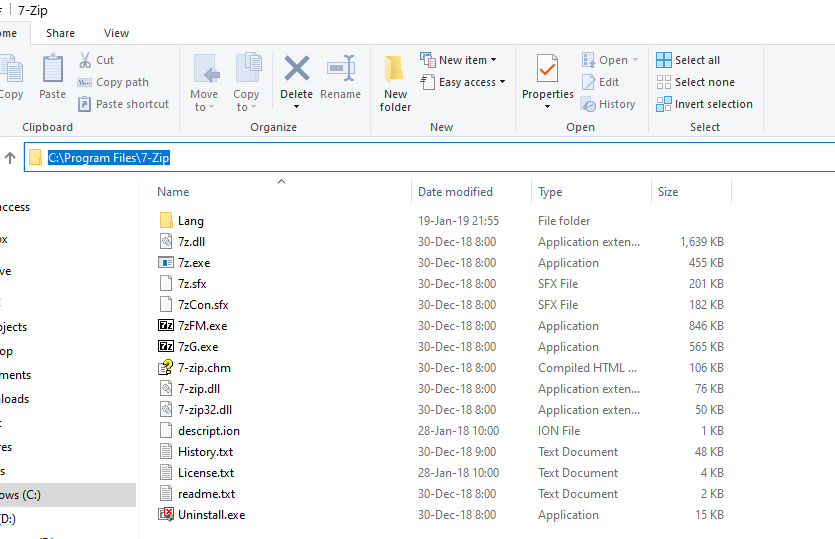
Task: Switch to the View tab
Action: click(116, 33)
